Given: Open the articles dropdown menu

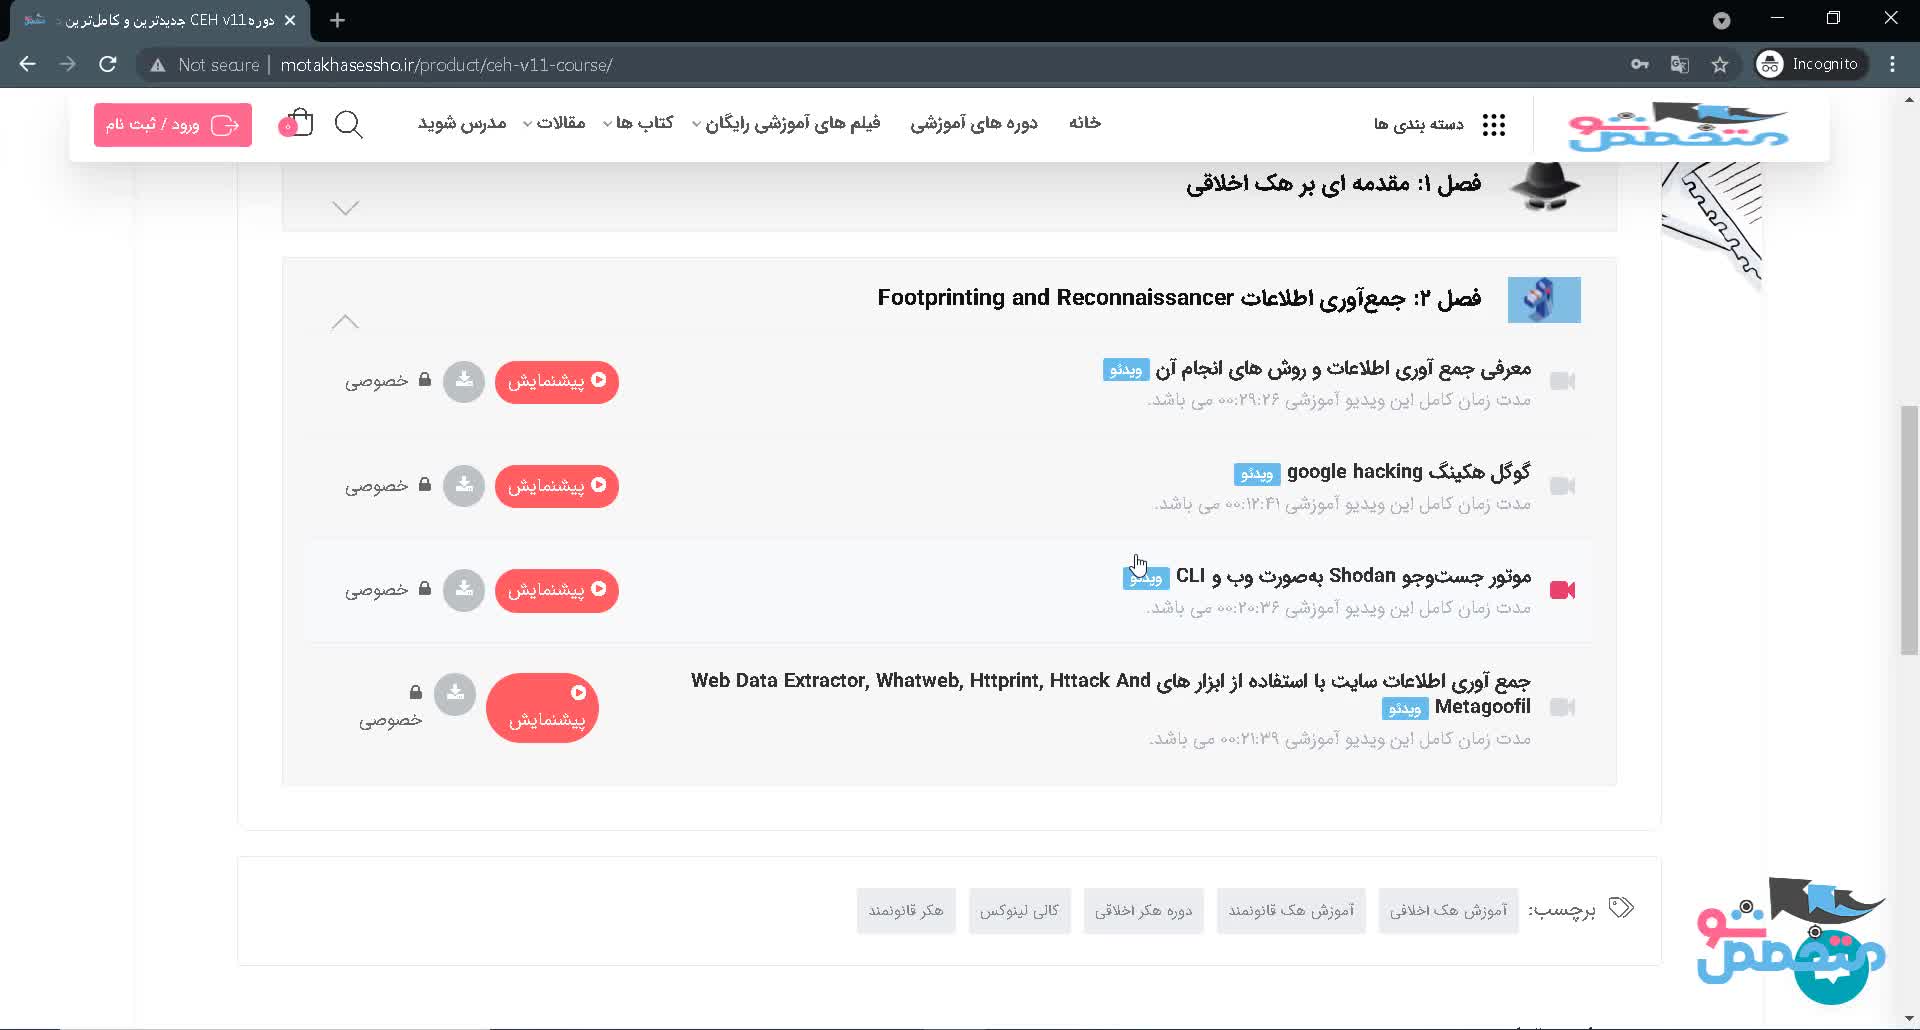Looking at the screenshot, I should click(554, 123).
